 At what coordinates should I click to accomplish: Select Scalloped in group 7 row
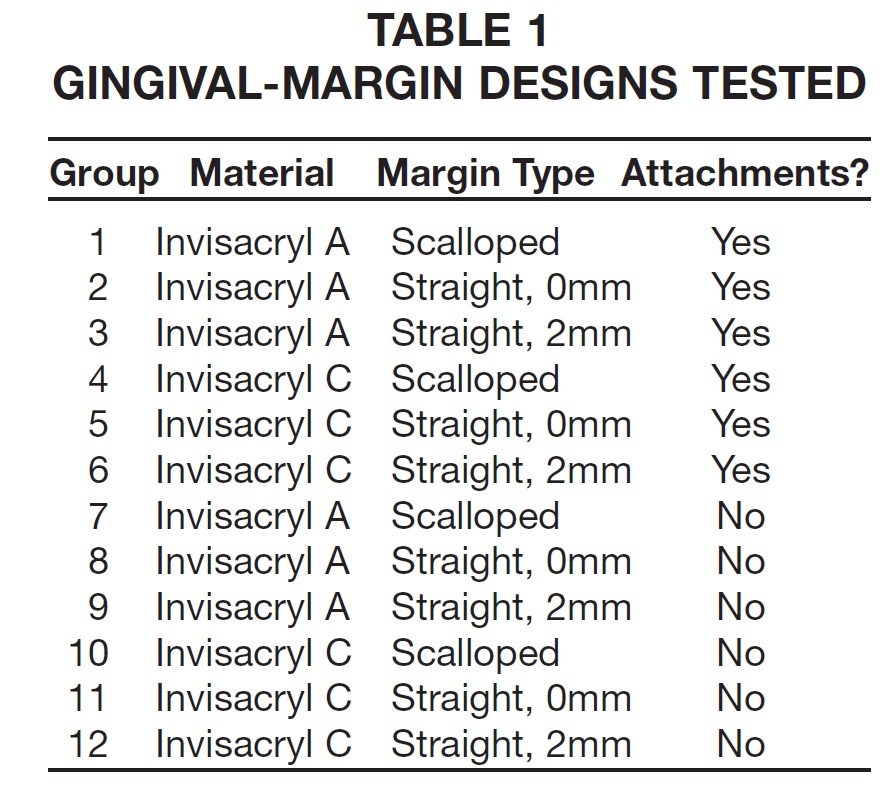click(475, 516)
